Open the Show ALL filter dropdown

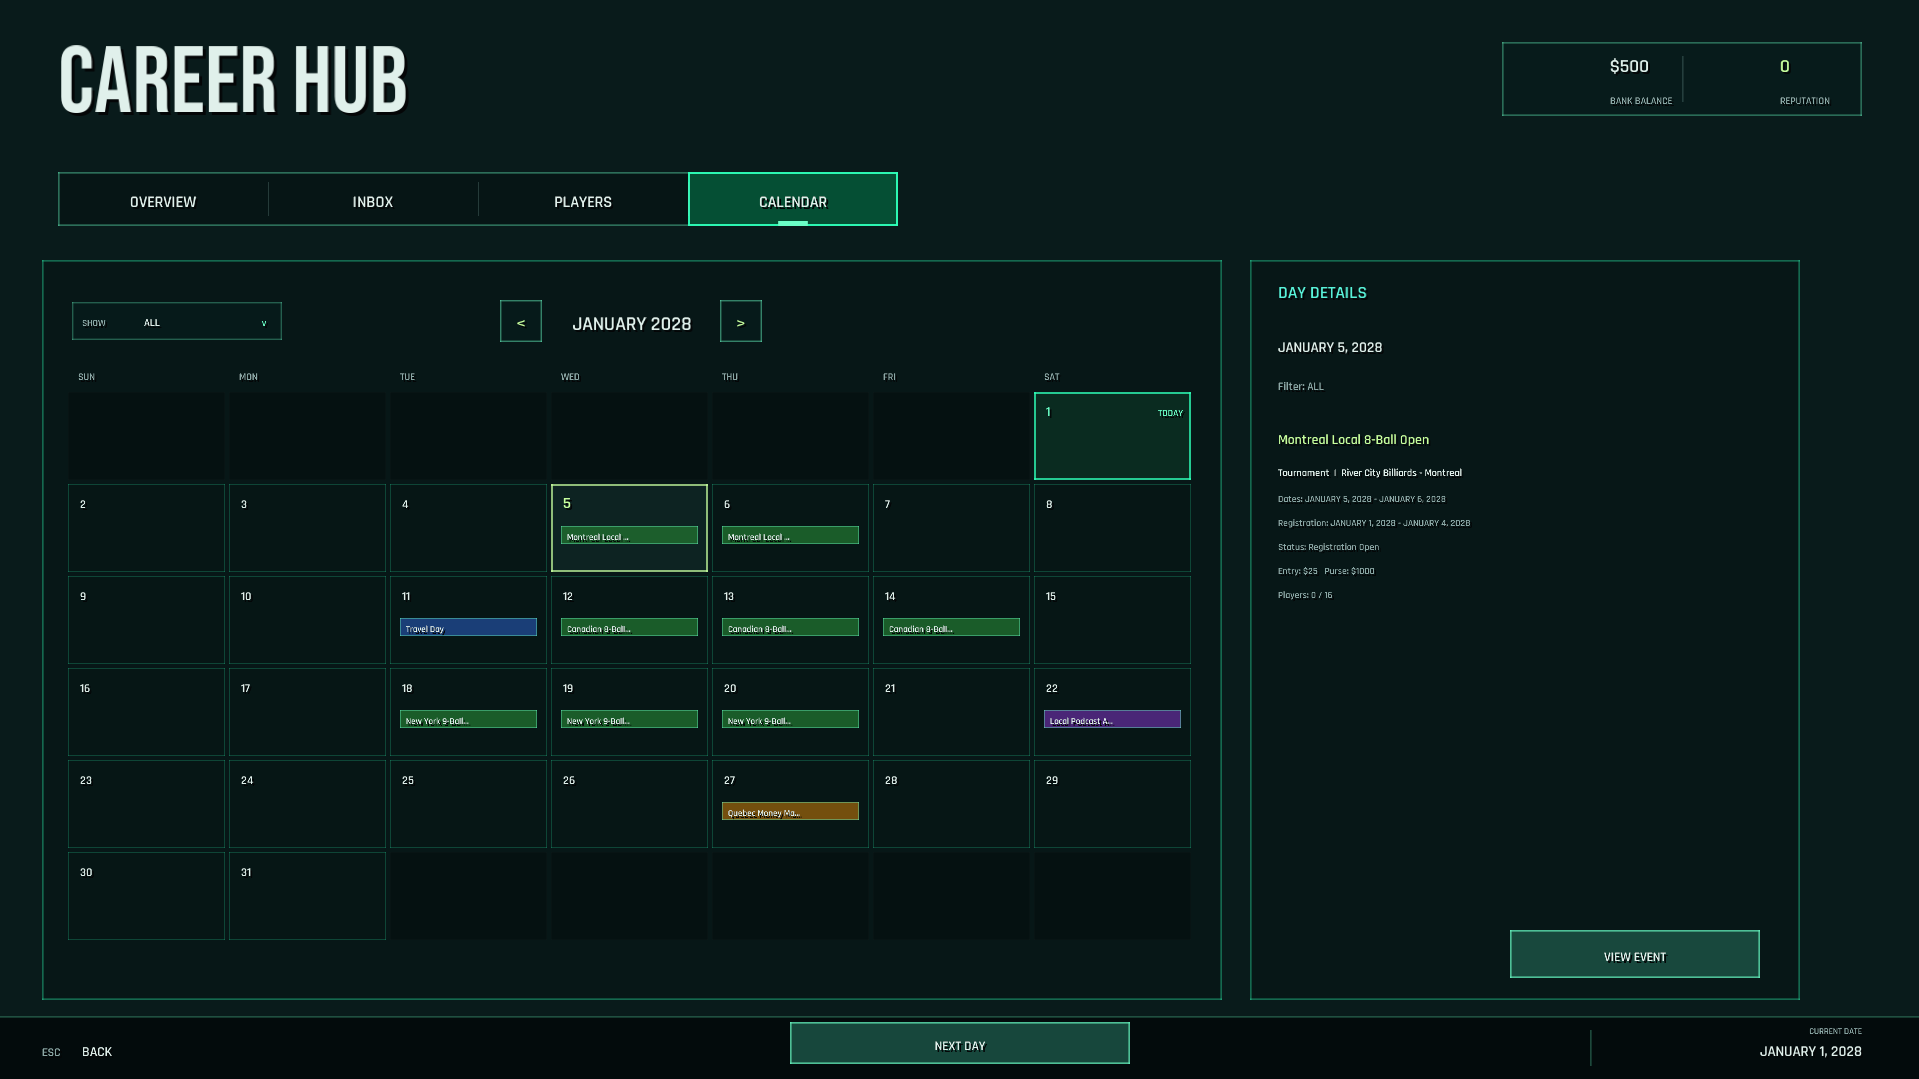point(177,322)
